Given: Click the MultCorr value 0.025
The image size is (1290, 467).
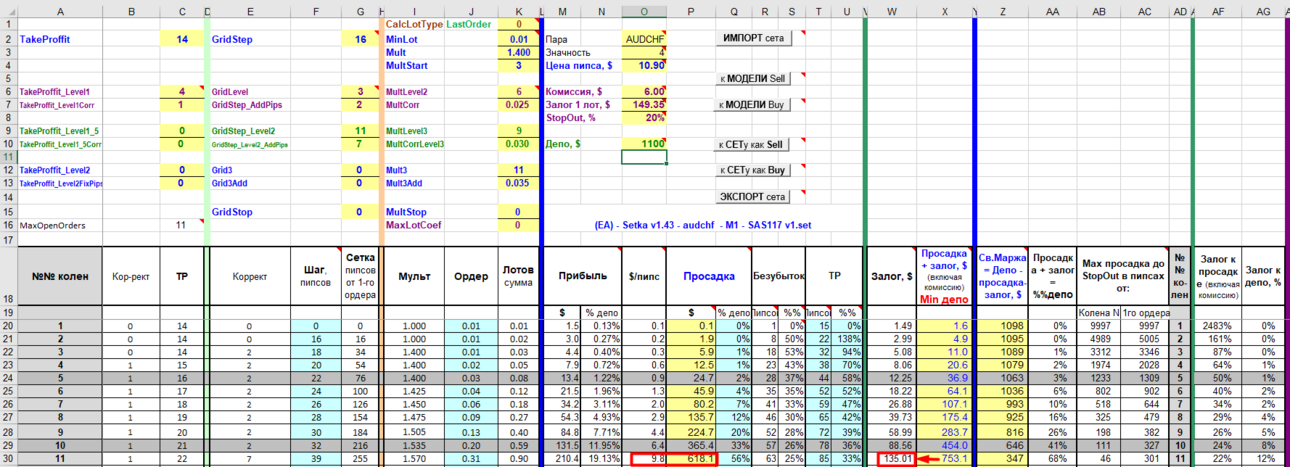Looking at the screenshot, I should coord(519,104).
